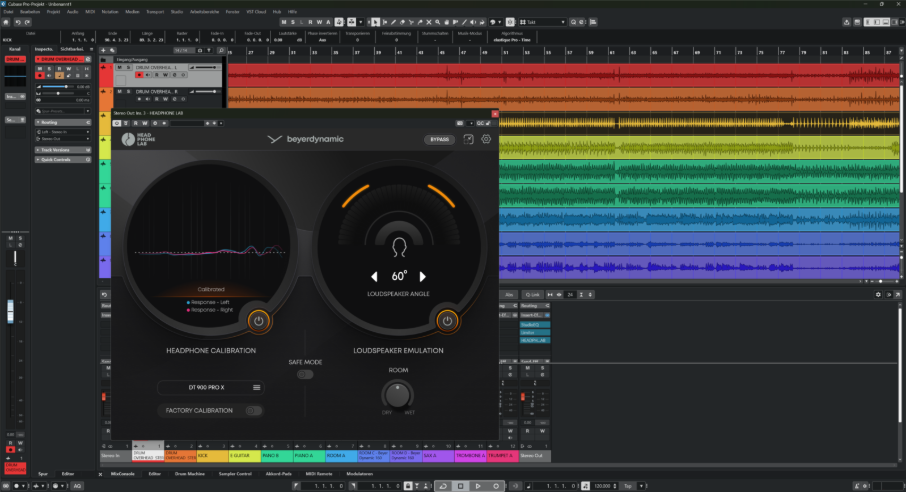This screenshot has width=906, height=492.
Task: Switch on Factory Calibration toggle
Action: [x=253, y=410]
